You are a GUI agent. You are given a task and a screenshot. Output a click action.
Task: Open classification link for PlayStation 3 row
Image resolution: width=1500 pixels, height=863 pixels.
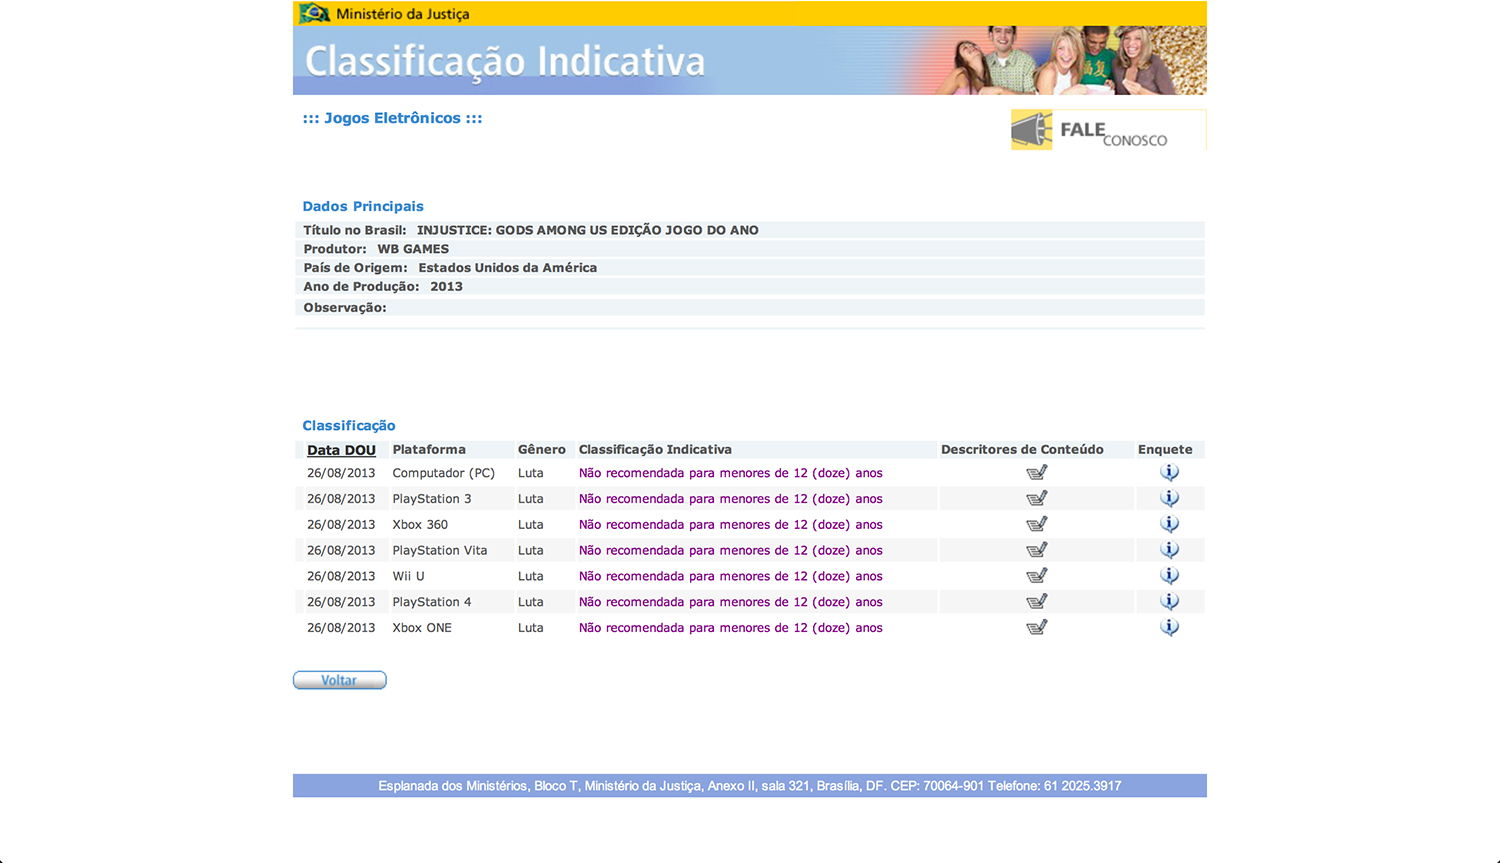click(x=731, y=499)
